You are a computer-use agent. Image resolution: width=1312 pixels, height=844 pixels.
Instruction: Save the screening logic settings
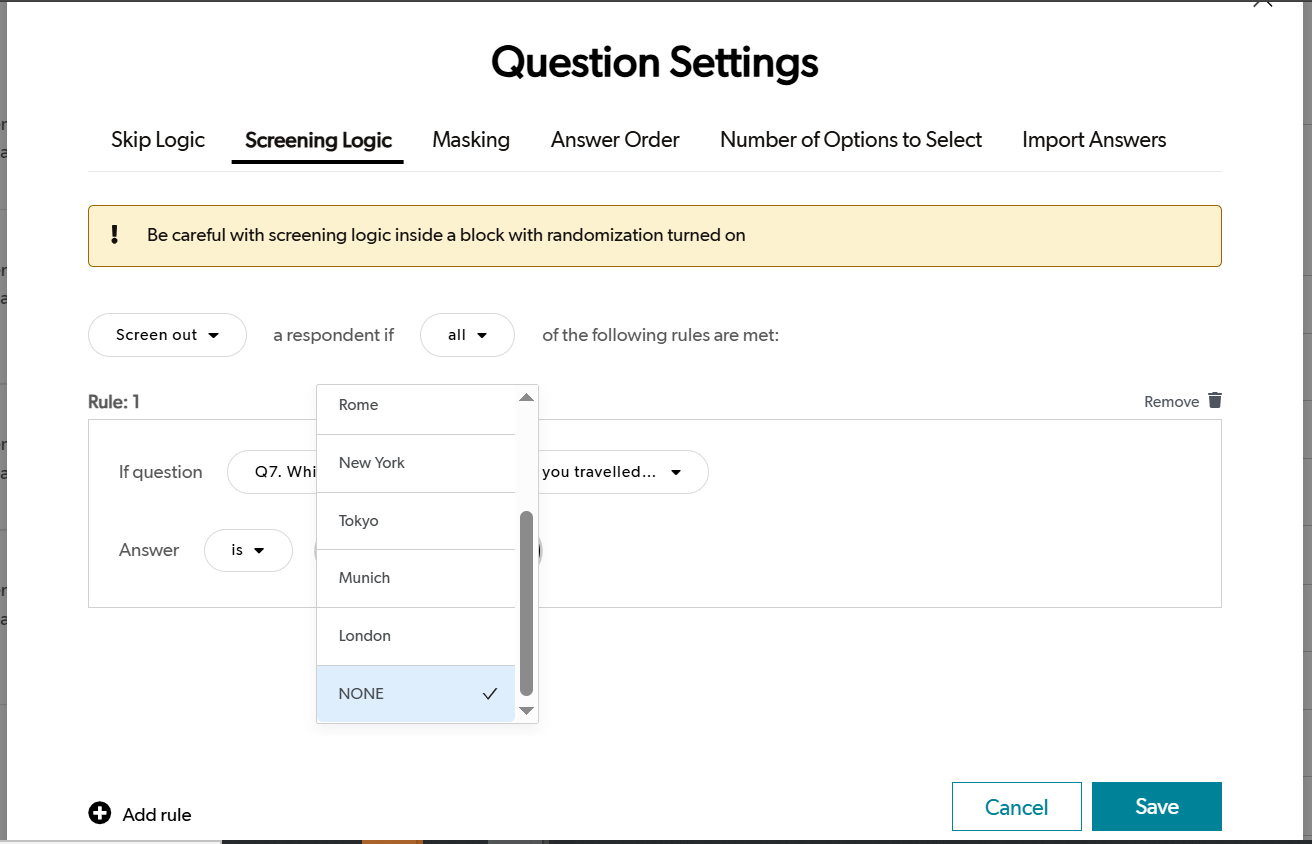click(1156, 806)
